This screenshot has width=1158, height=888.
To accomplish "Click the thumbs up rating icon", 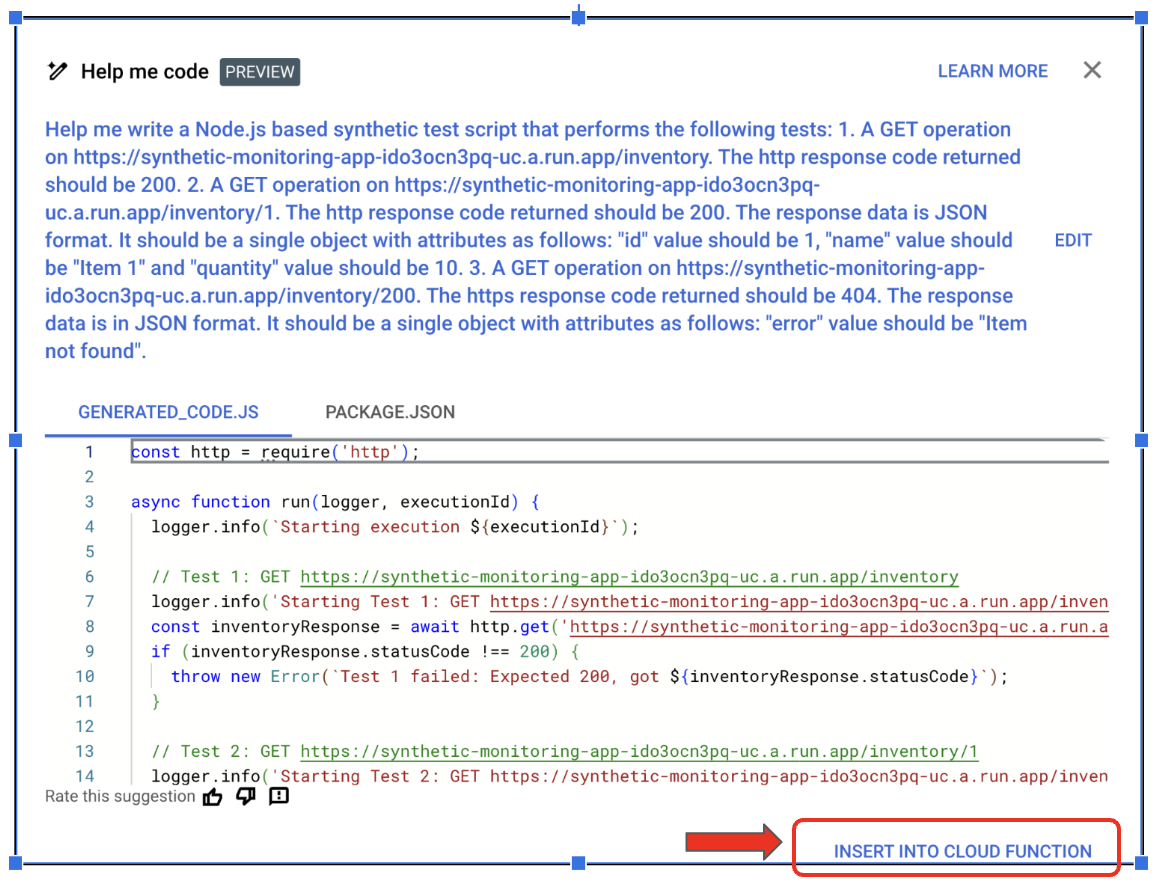I will 213,797.
